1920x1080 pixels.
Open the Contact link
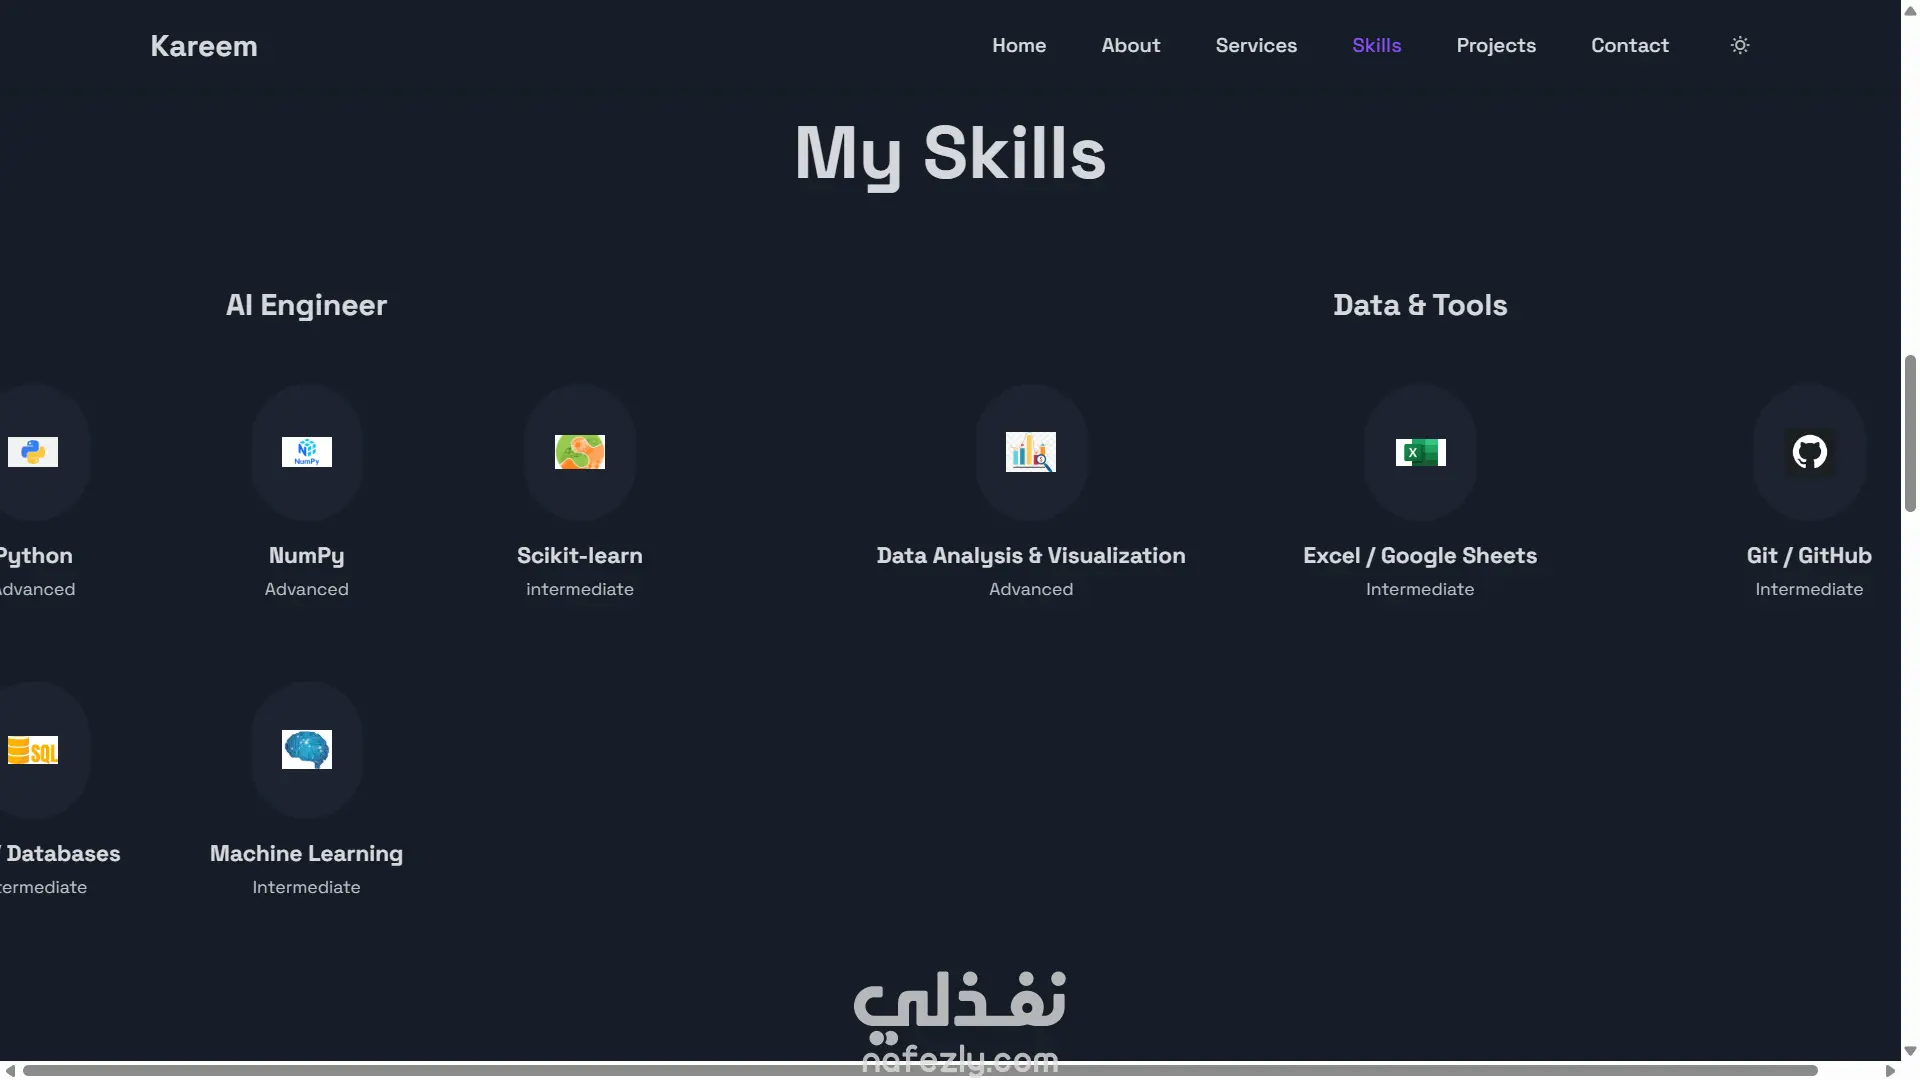click(x=1630, y=45)
